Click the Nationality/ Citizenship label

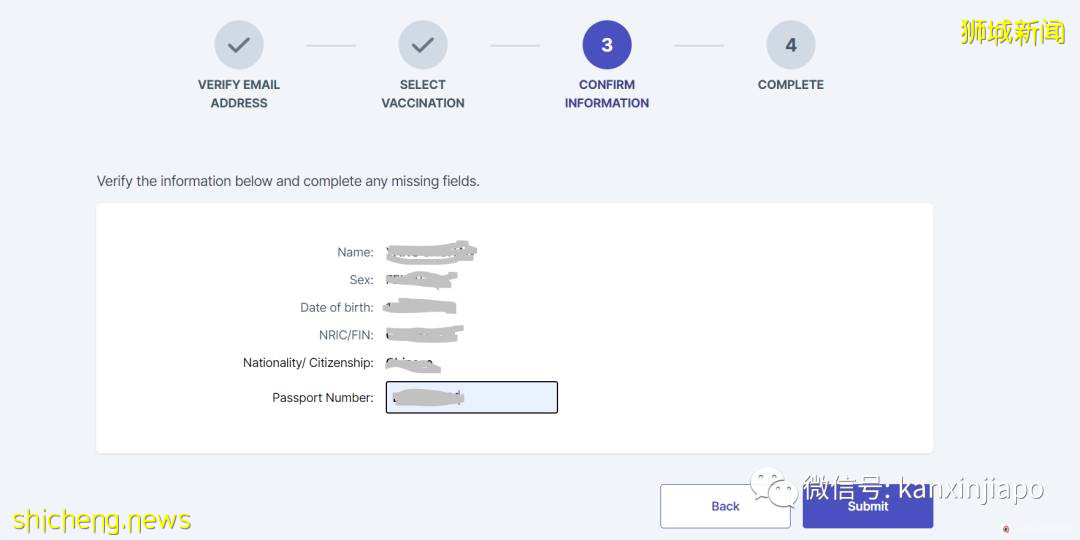(x=308, y=363)
